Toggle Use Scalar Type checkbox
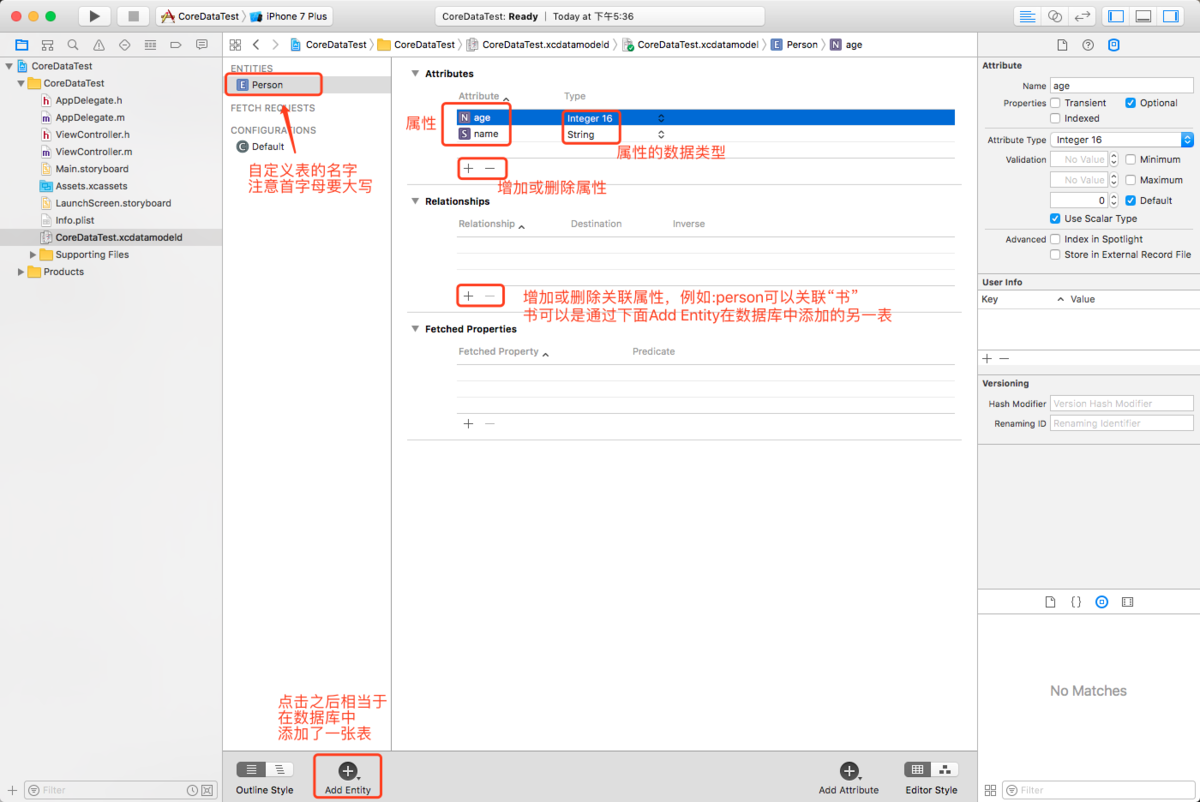 click(1055, 218)
